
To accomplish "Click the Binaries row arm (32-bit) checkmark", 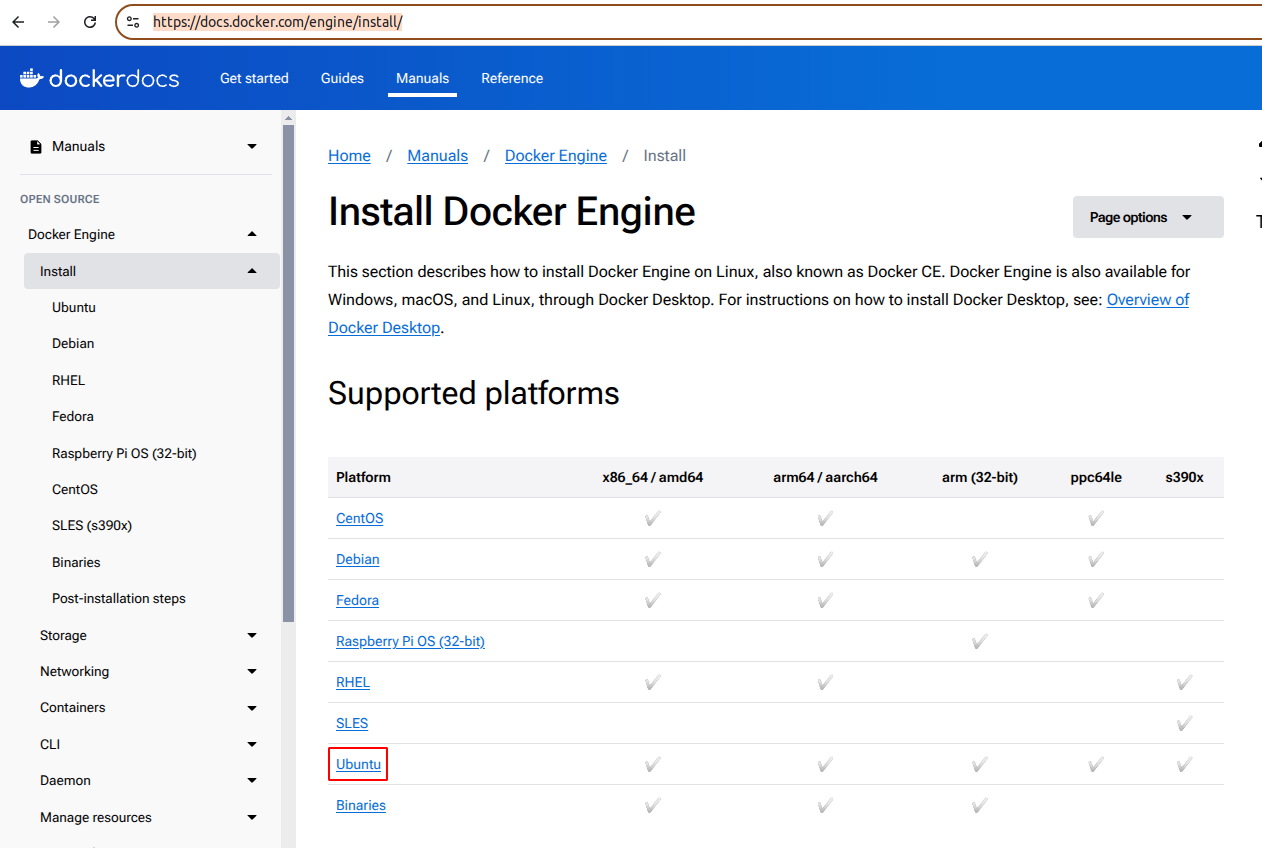I will [x=980, y=805].
